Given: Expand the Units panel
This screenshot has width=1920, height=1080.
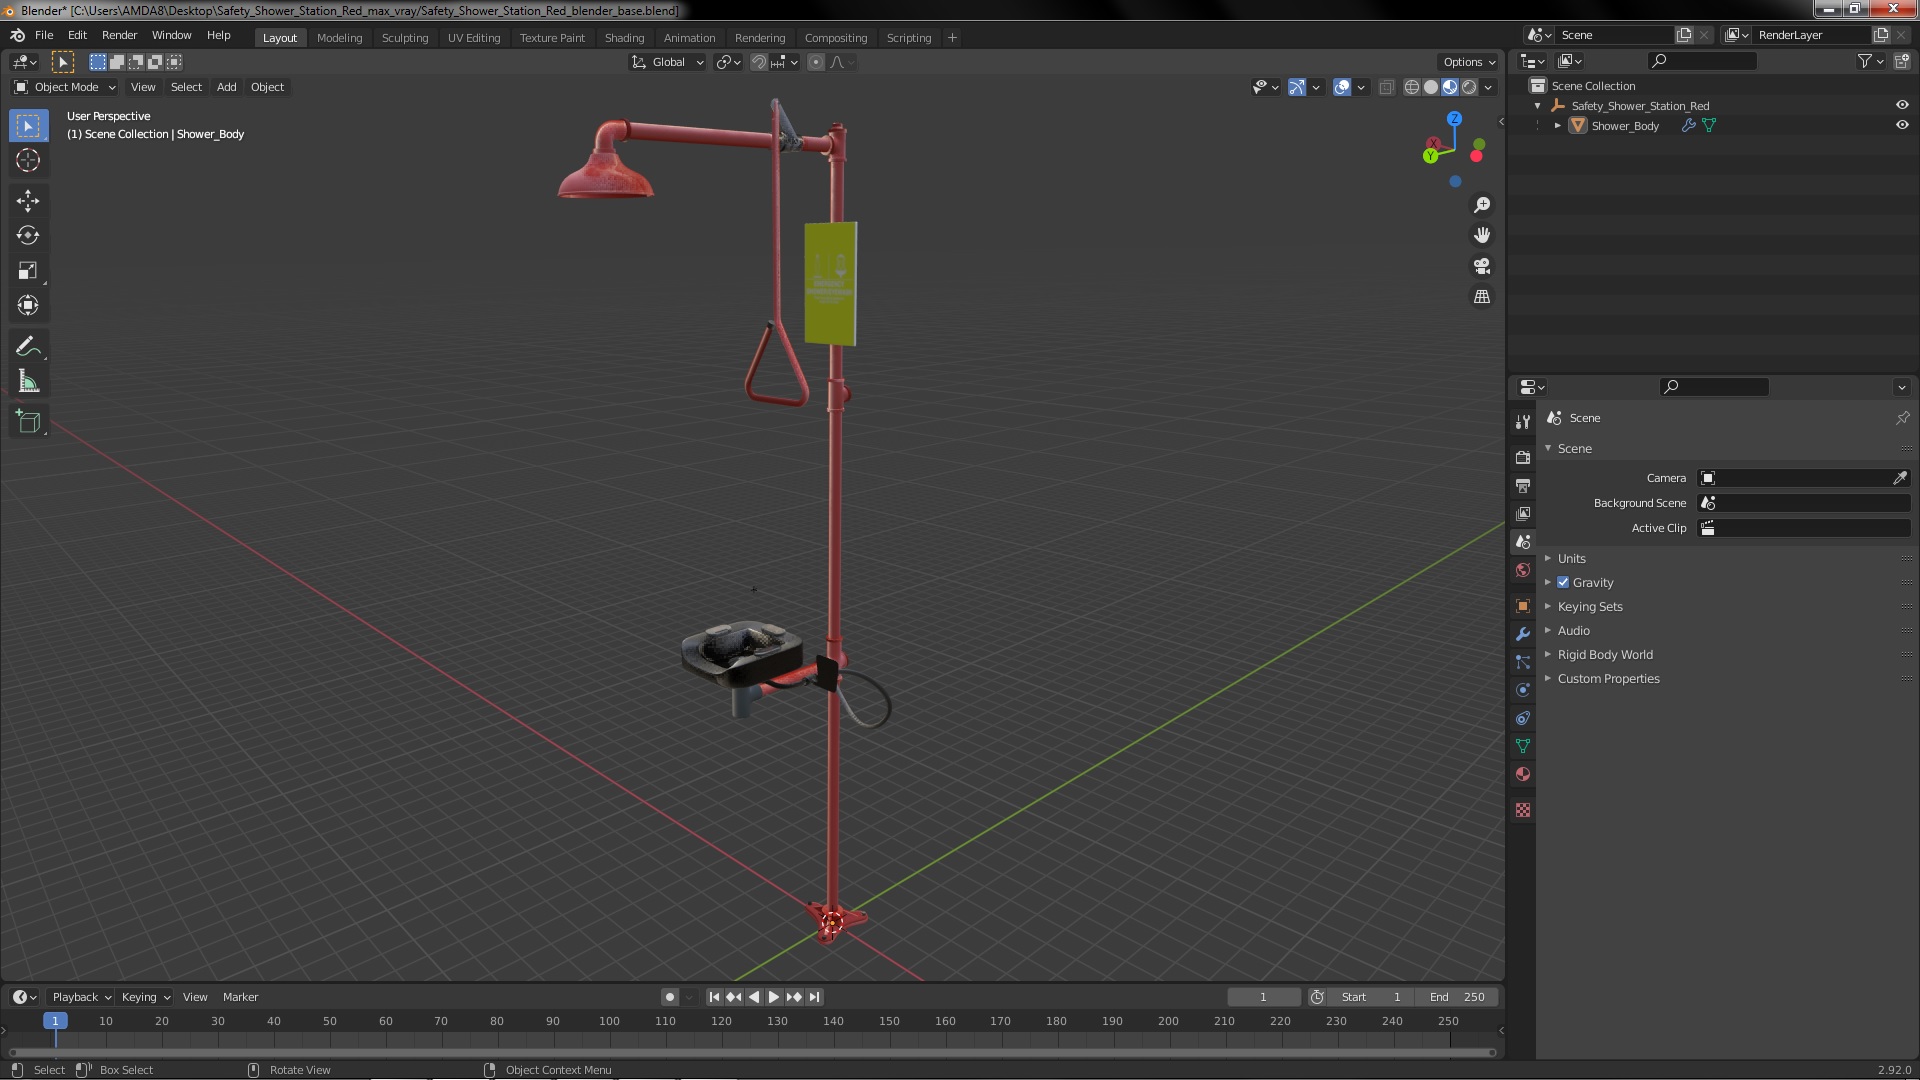Looking at the screenshot, I should pos(1571,558).
